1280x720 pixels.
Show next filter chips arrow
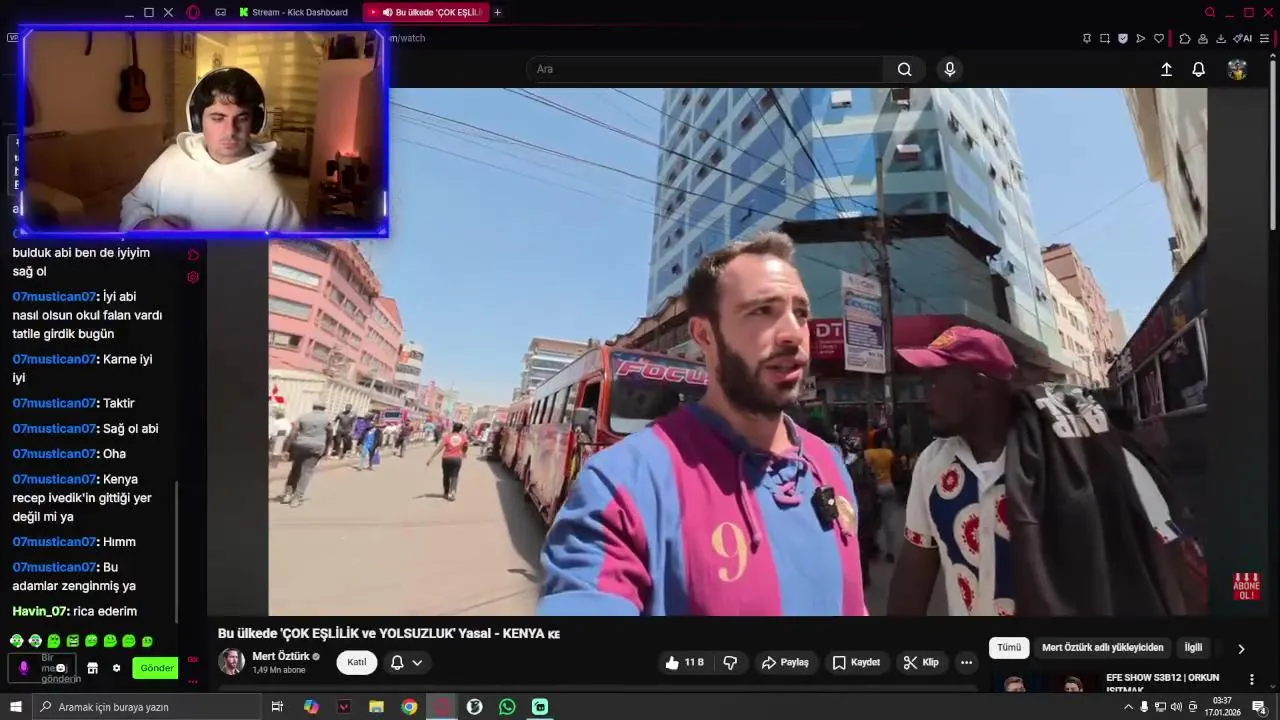[1241, 648]
